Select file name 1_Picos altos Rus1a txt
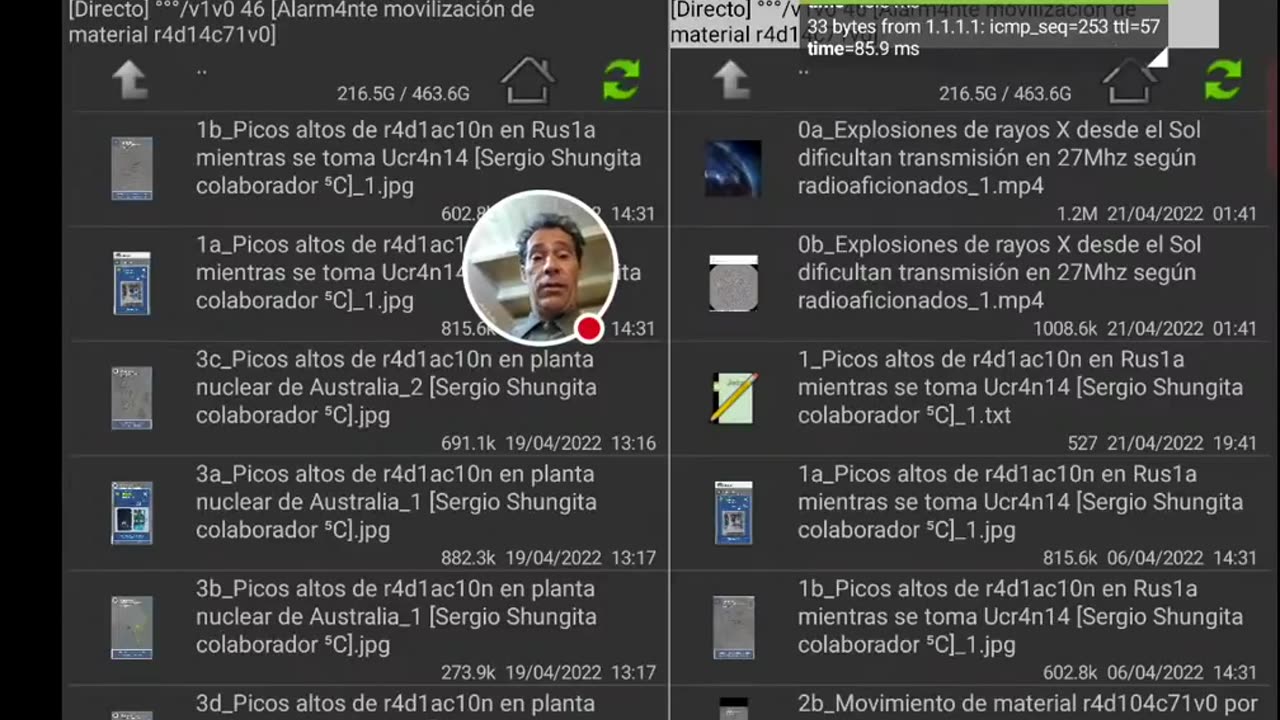Viewport: 1280px width, 720px height. pos(1020,387)
